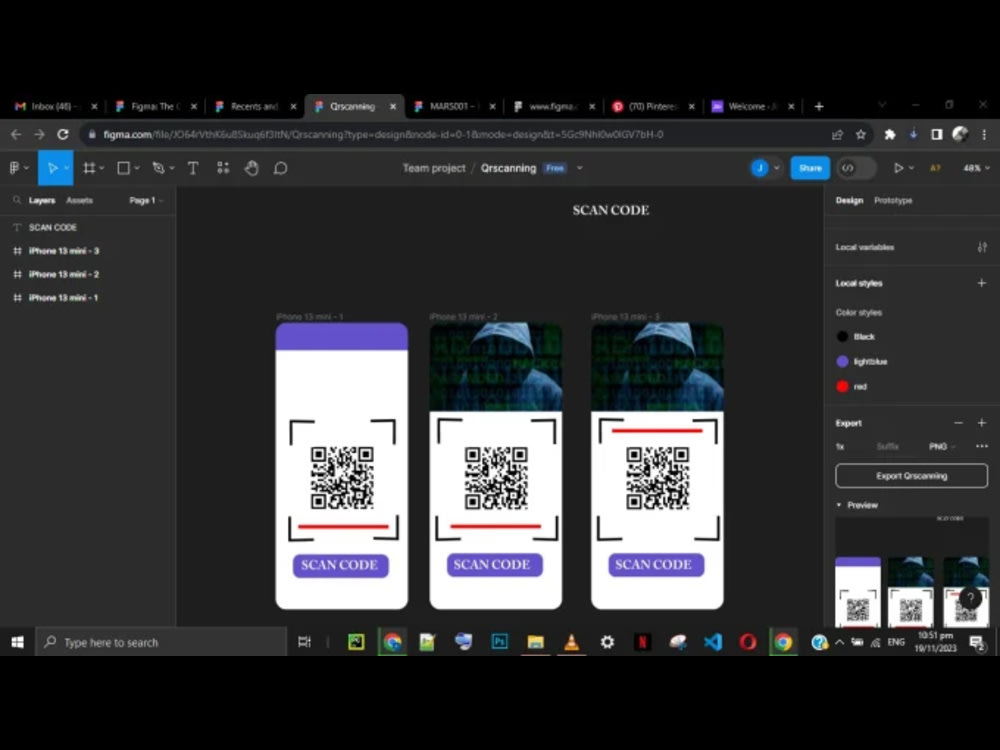Toggle Dev Mode switch

[855, 168]
